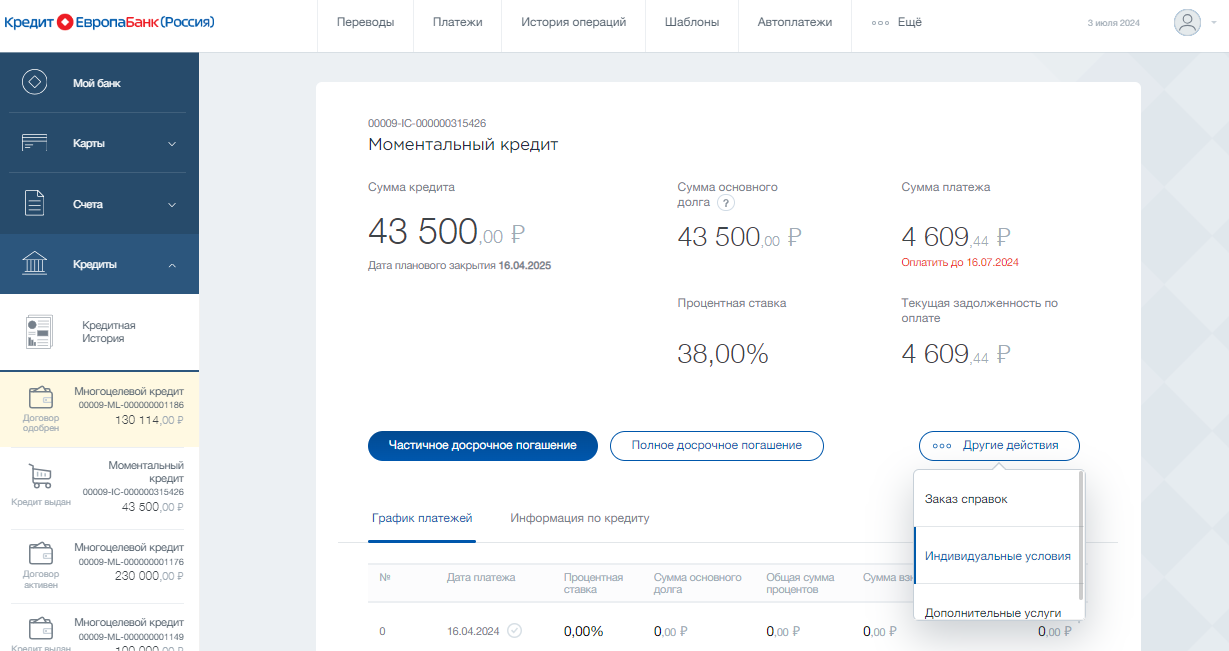Choose Заказ справок from dropdown
This screenshot has height=651, width=1229.
click(x=966, y=498)
